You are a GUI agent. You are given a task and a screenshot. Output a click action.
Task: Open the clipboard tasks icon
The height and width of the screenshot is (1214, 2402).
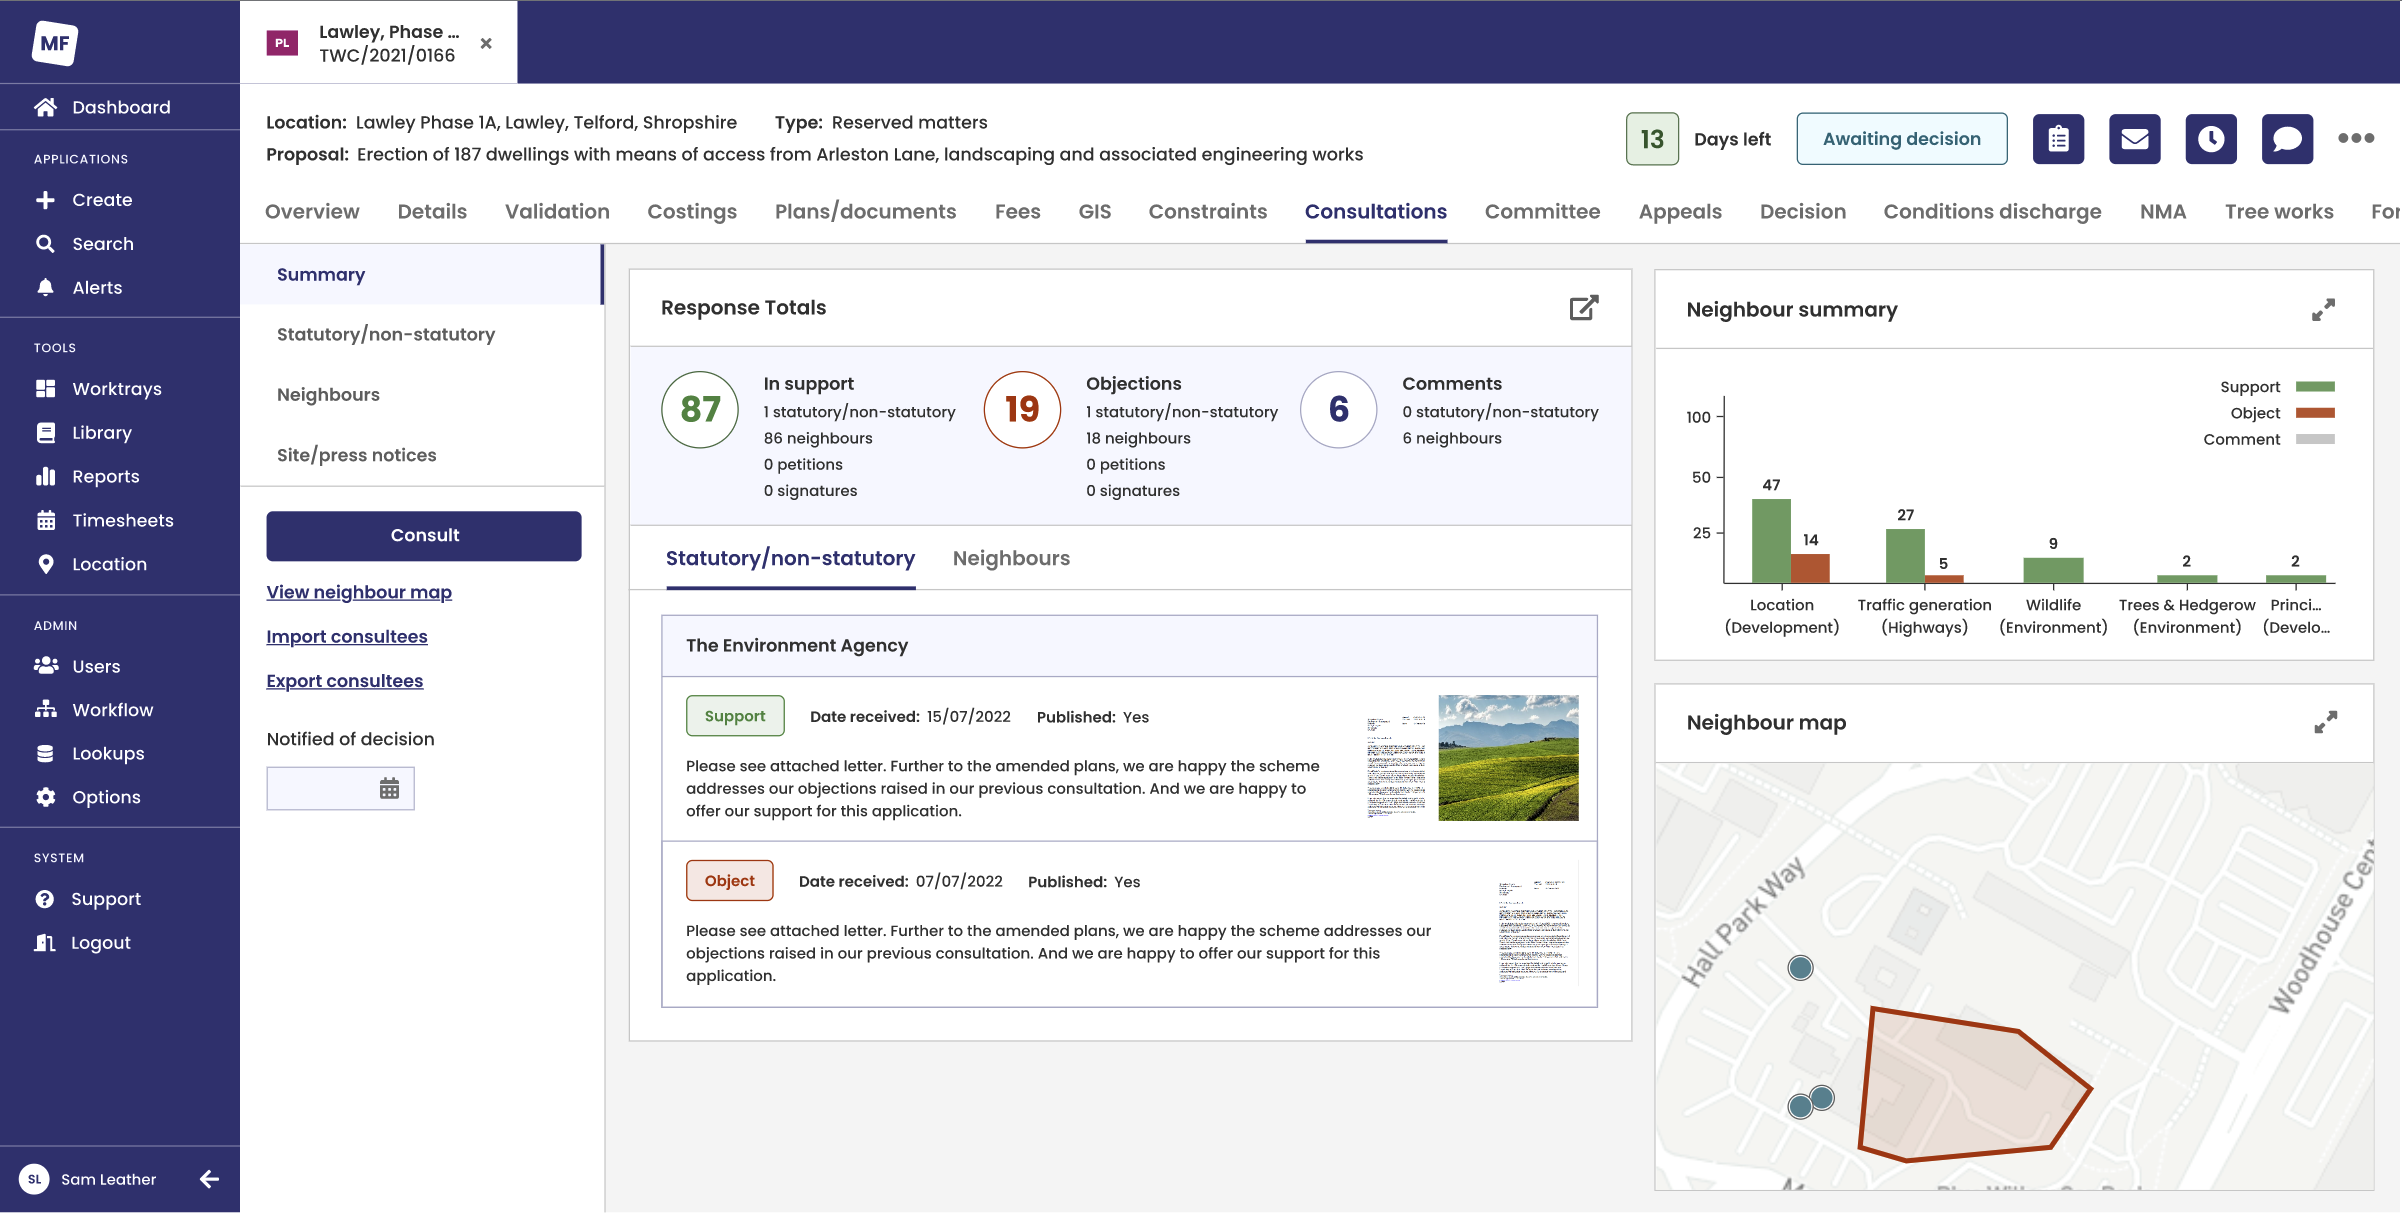pos(2058,139)
